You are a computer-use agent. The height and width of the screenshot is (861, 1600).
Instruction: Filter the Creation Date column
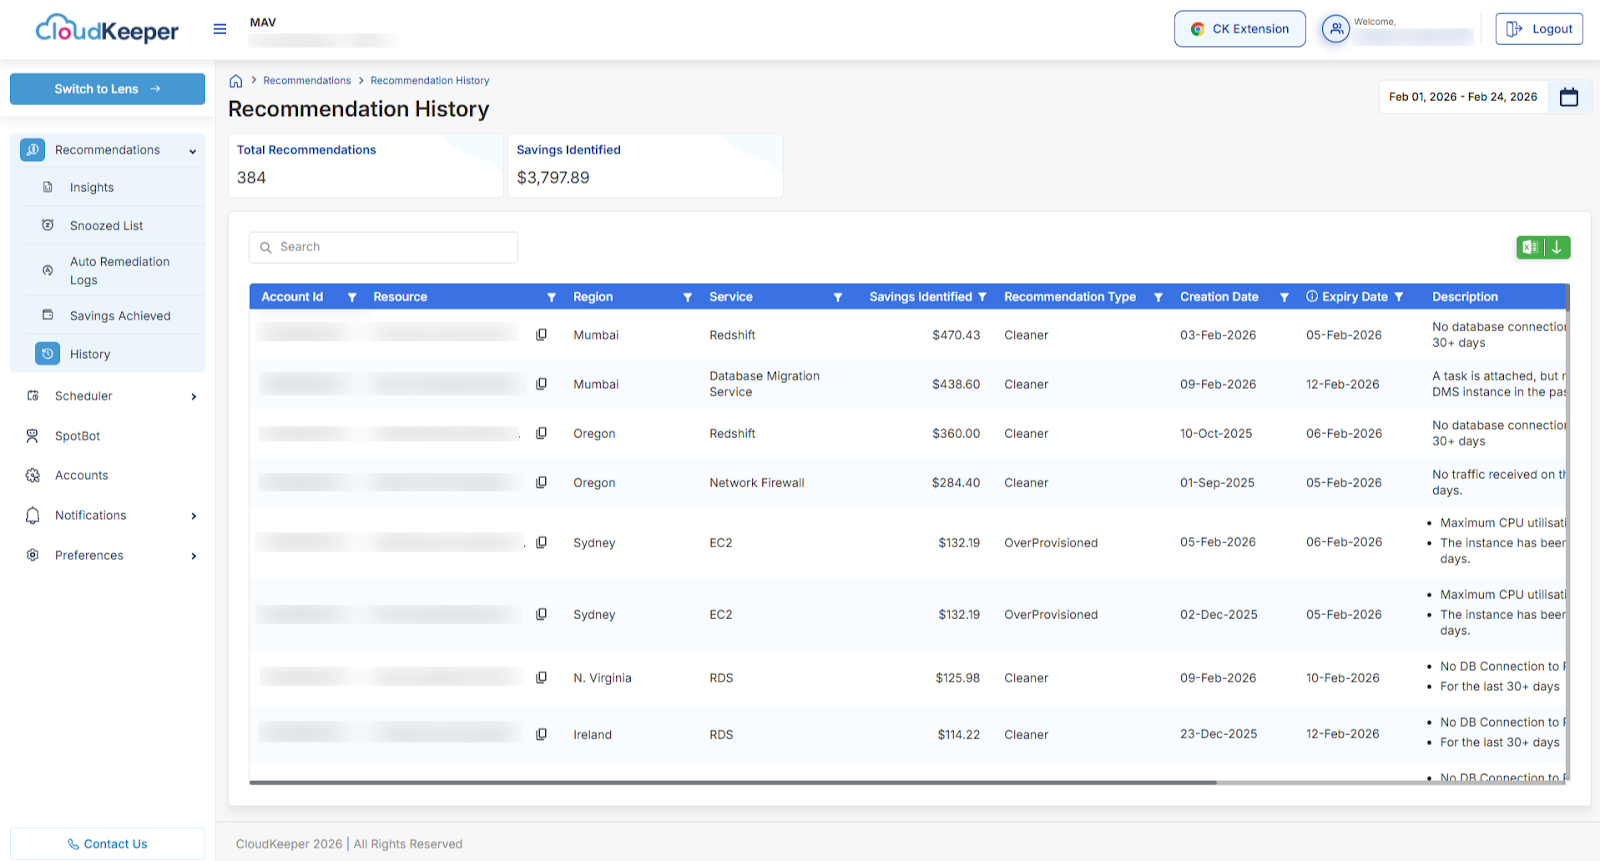coord(1284,297)
